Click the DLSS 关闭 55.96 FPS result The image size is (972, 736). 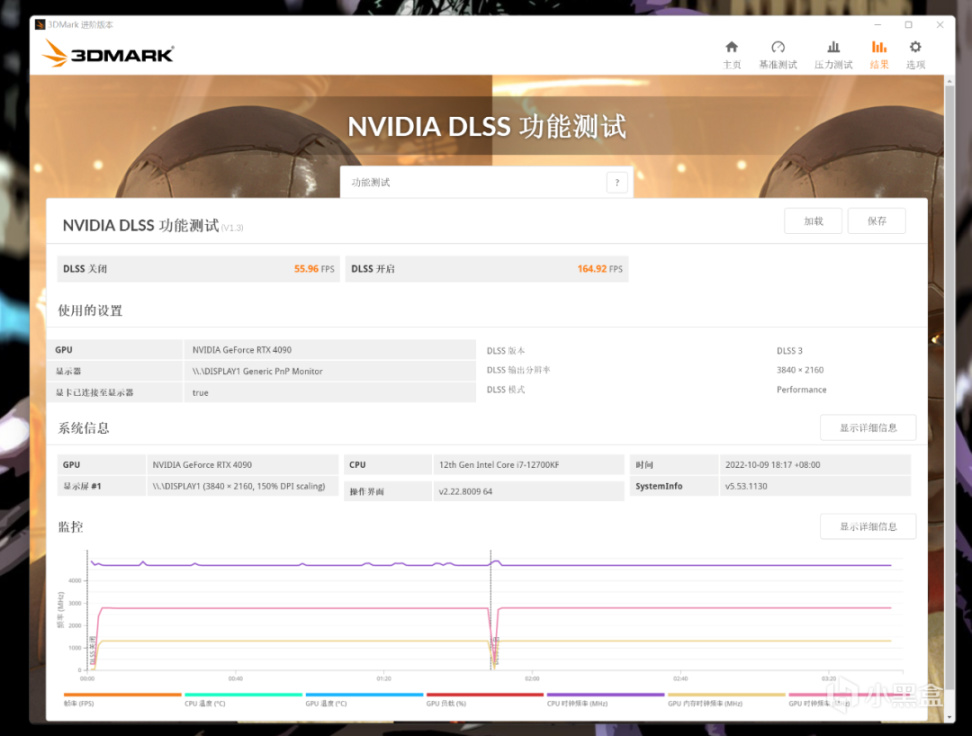[x=198, y=268]
